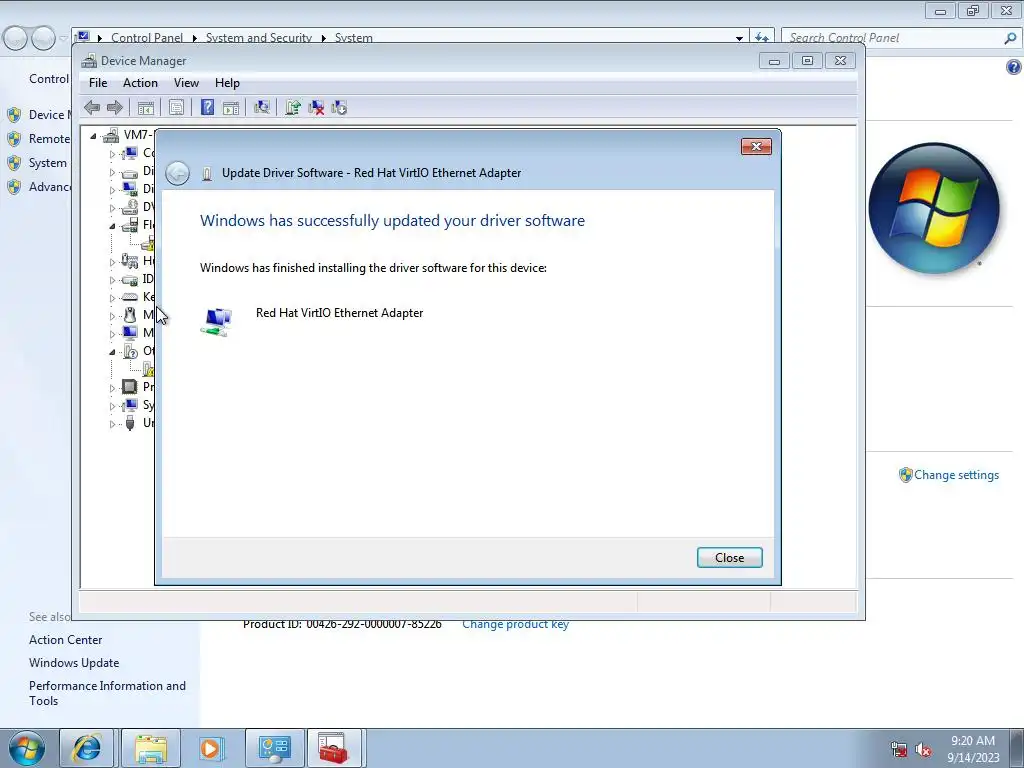Select the DVD/CD-ROM drives category icon
Screen dimensions: 1024x768
pyautogui.click(x=130, y=207)
